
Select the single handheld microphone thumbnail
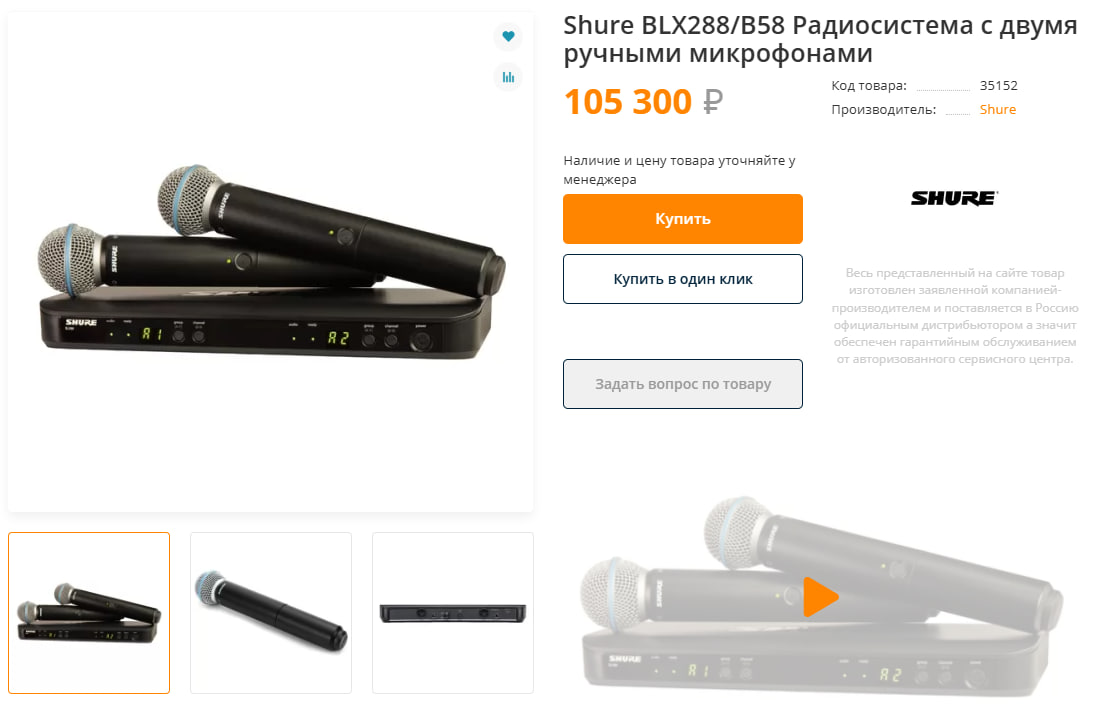pos(271,613)
